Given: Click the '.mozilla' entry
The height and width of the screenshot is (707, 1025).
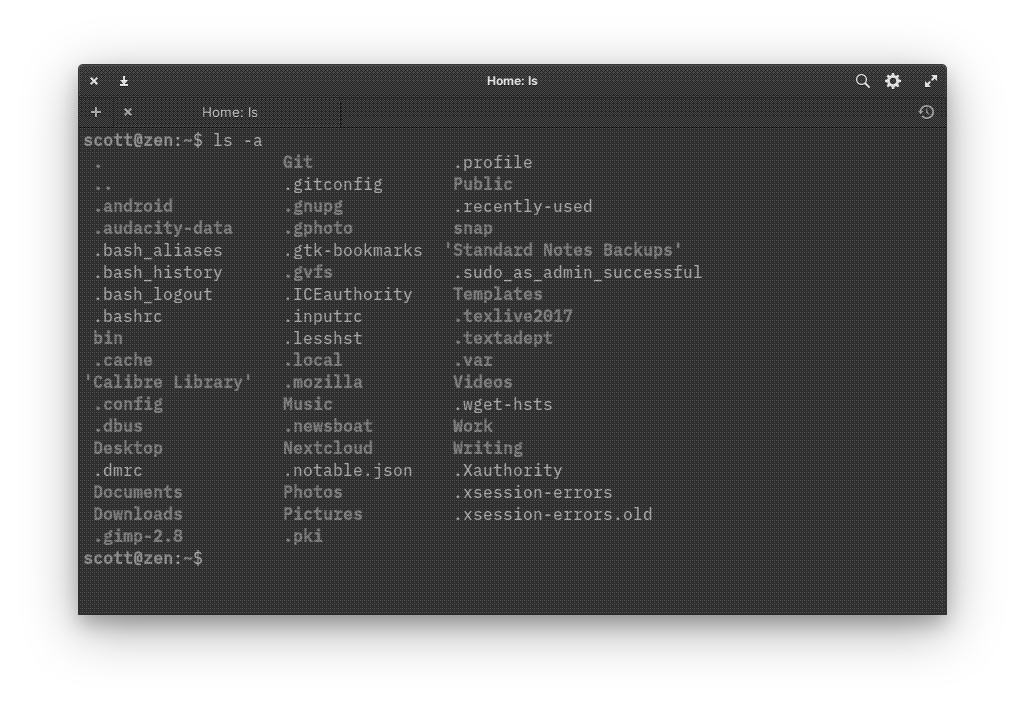Looking at the screenshot, I should point(323,382).
